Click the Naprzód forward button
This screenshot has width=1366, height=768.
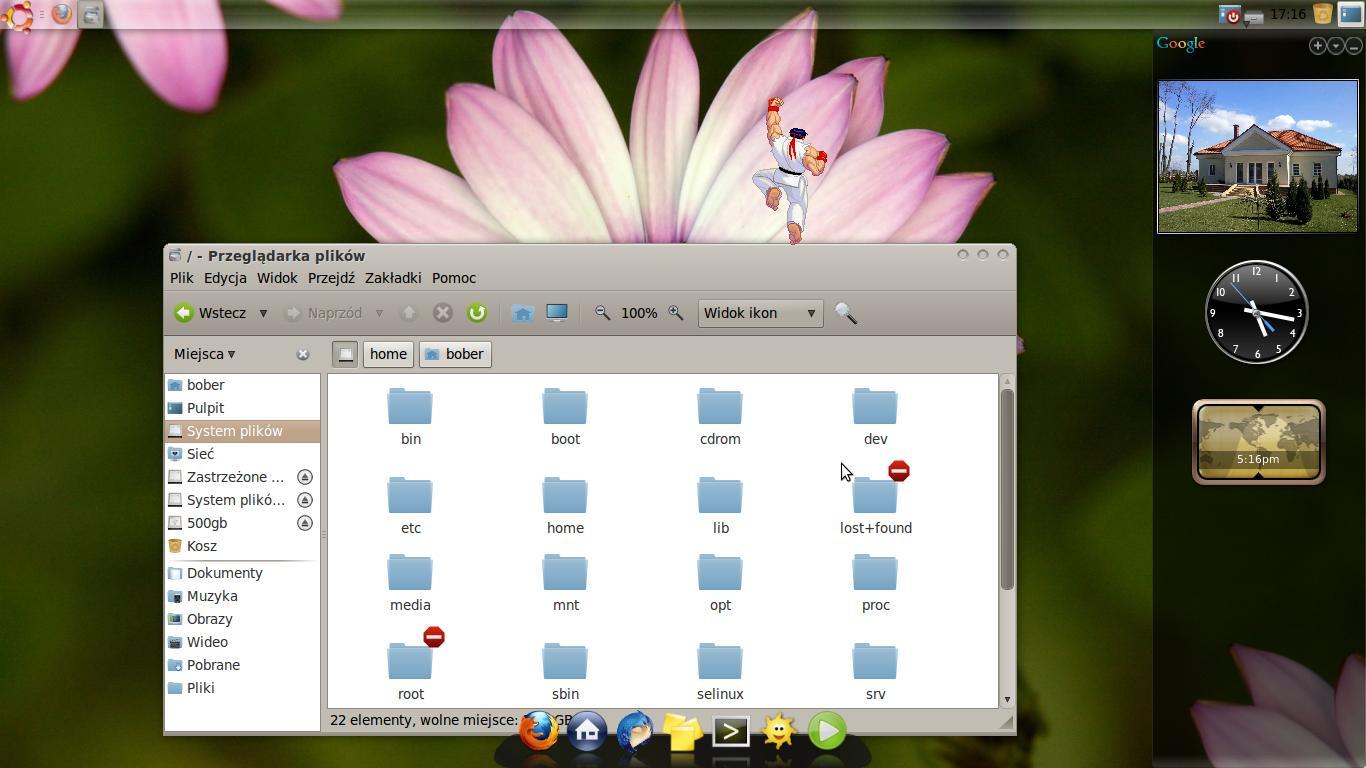tap(323, 313)
